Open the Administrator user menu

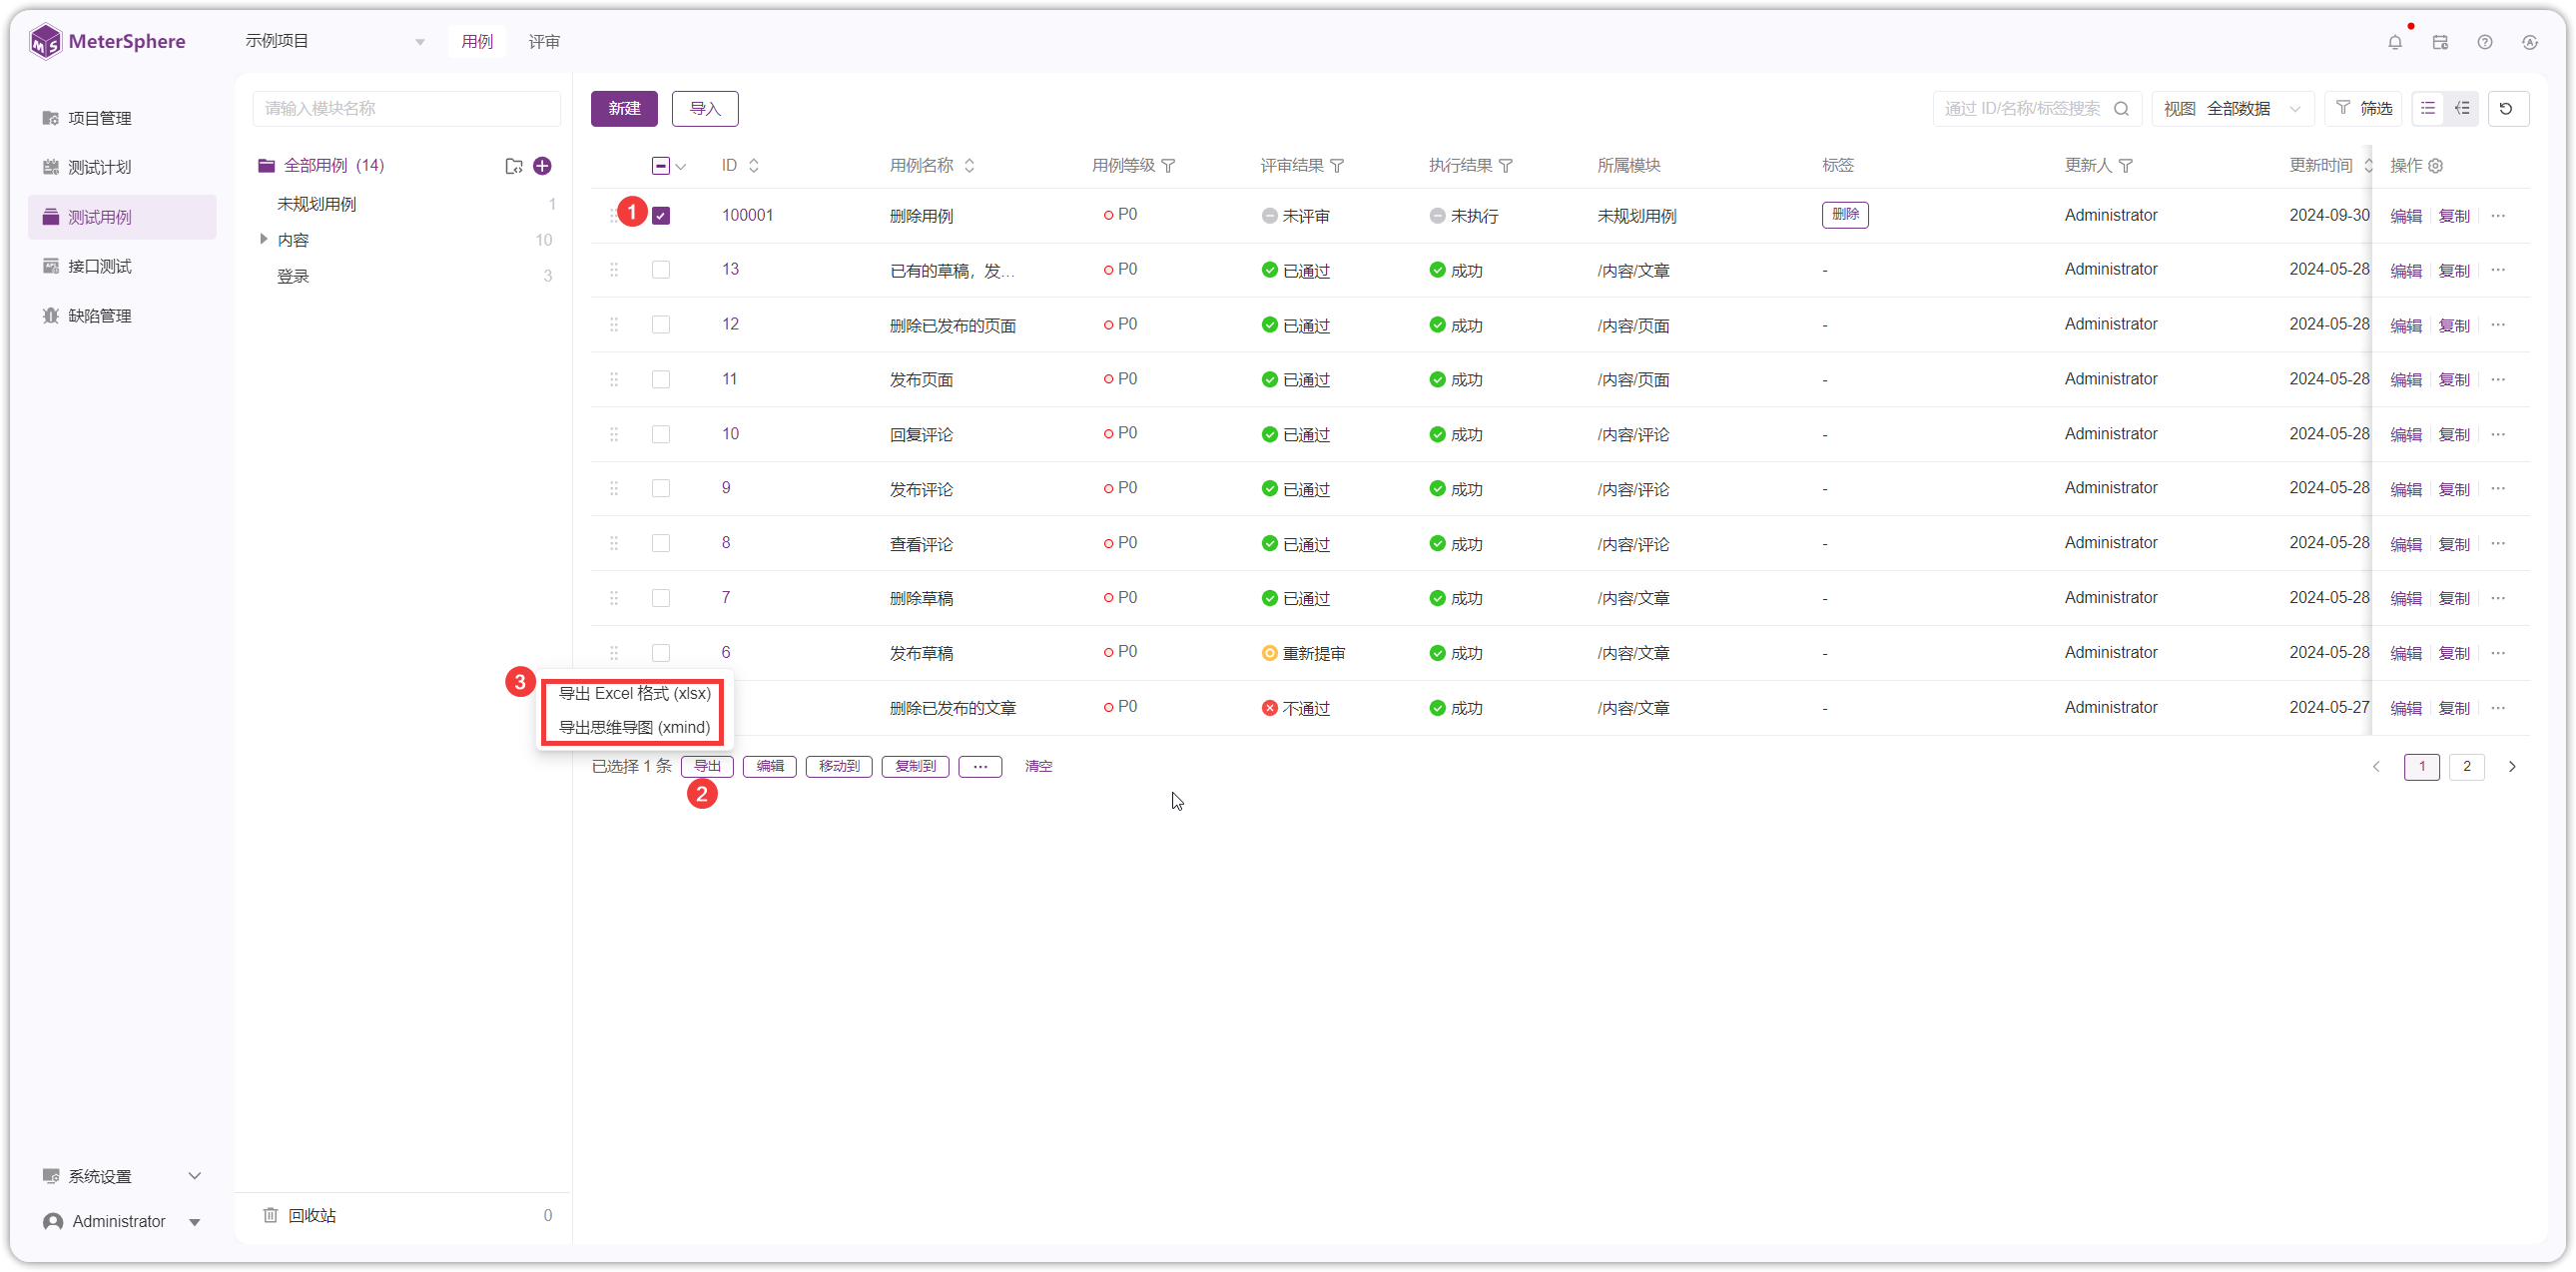pyautogui.click(x=122, y=1221)
